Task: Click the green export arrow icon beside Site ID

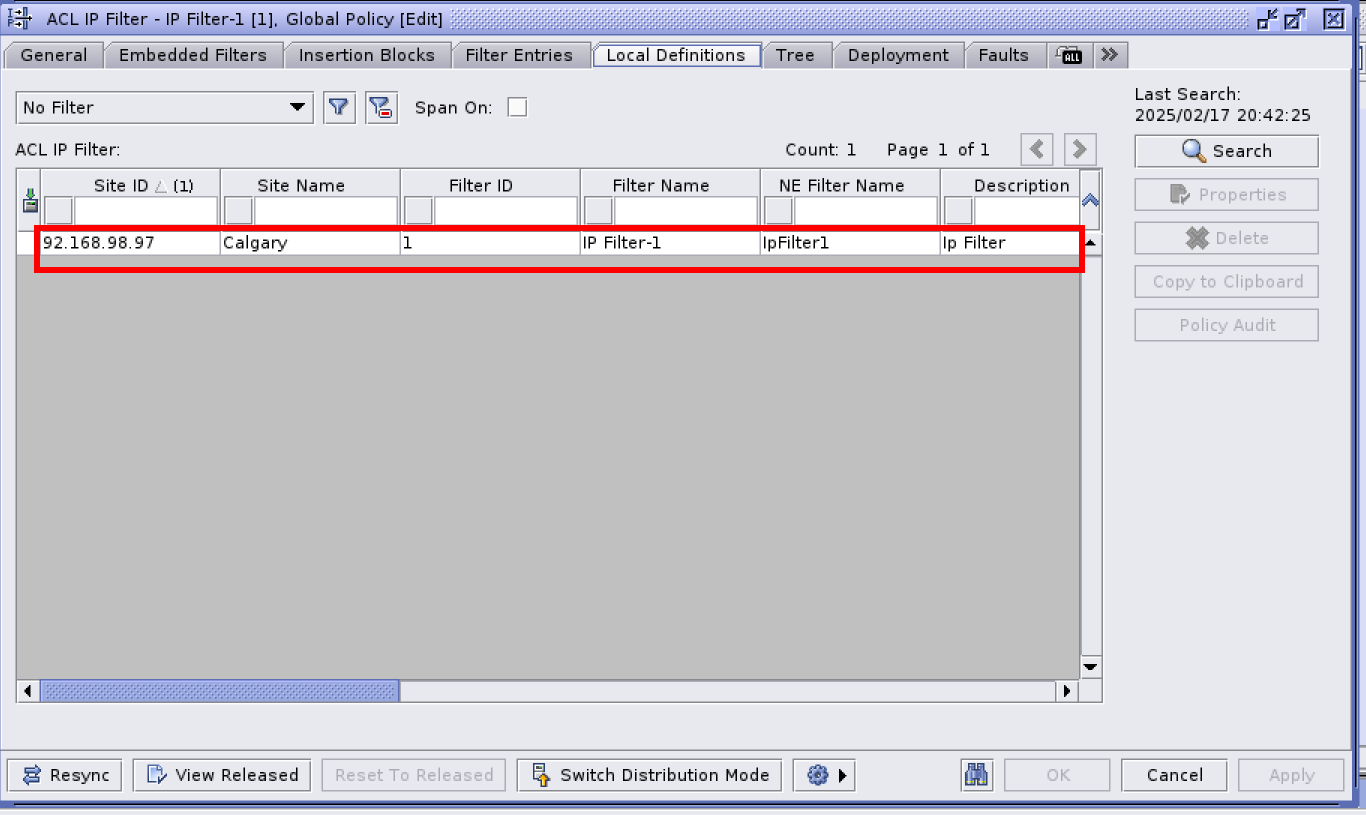Action: pos(30,199)
